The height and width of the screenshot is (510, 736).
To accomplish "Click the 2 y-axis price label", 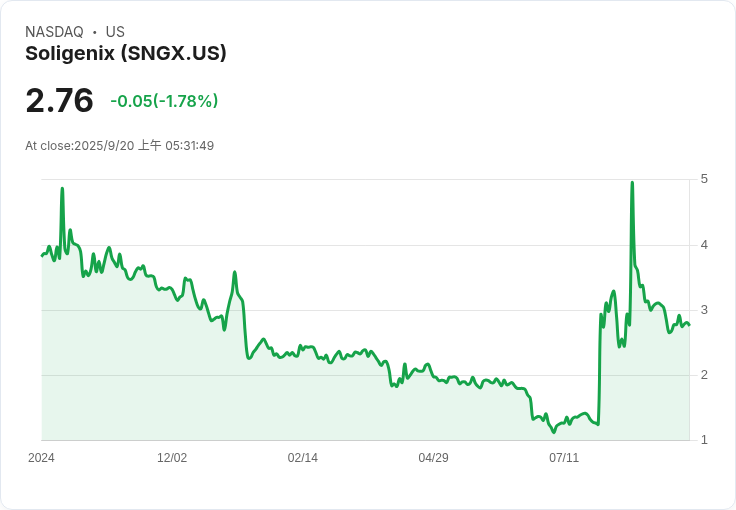I will pos(704,375).
